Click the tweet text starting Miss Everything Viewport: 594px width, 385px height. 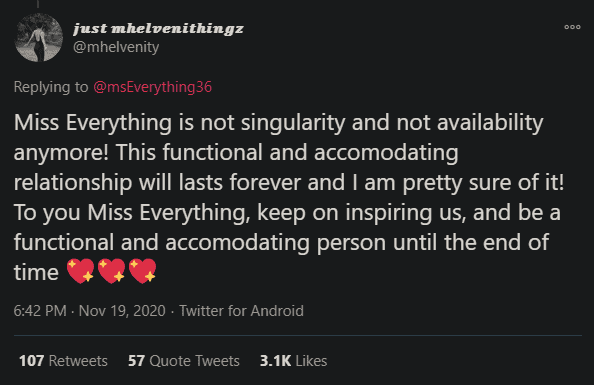tap(289, 197)
